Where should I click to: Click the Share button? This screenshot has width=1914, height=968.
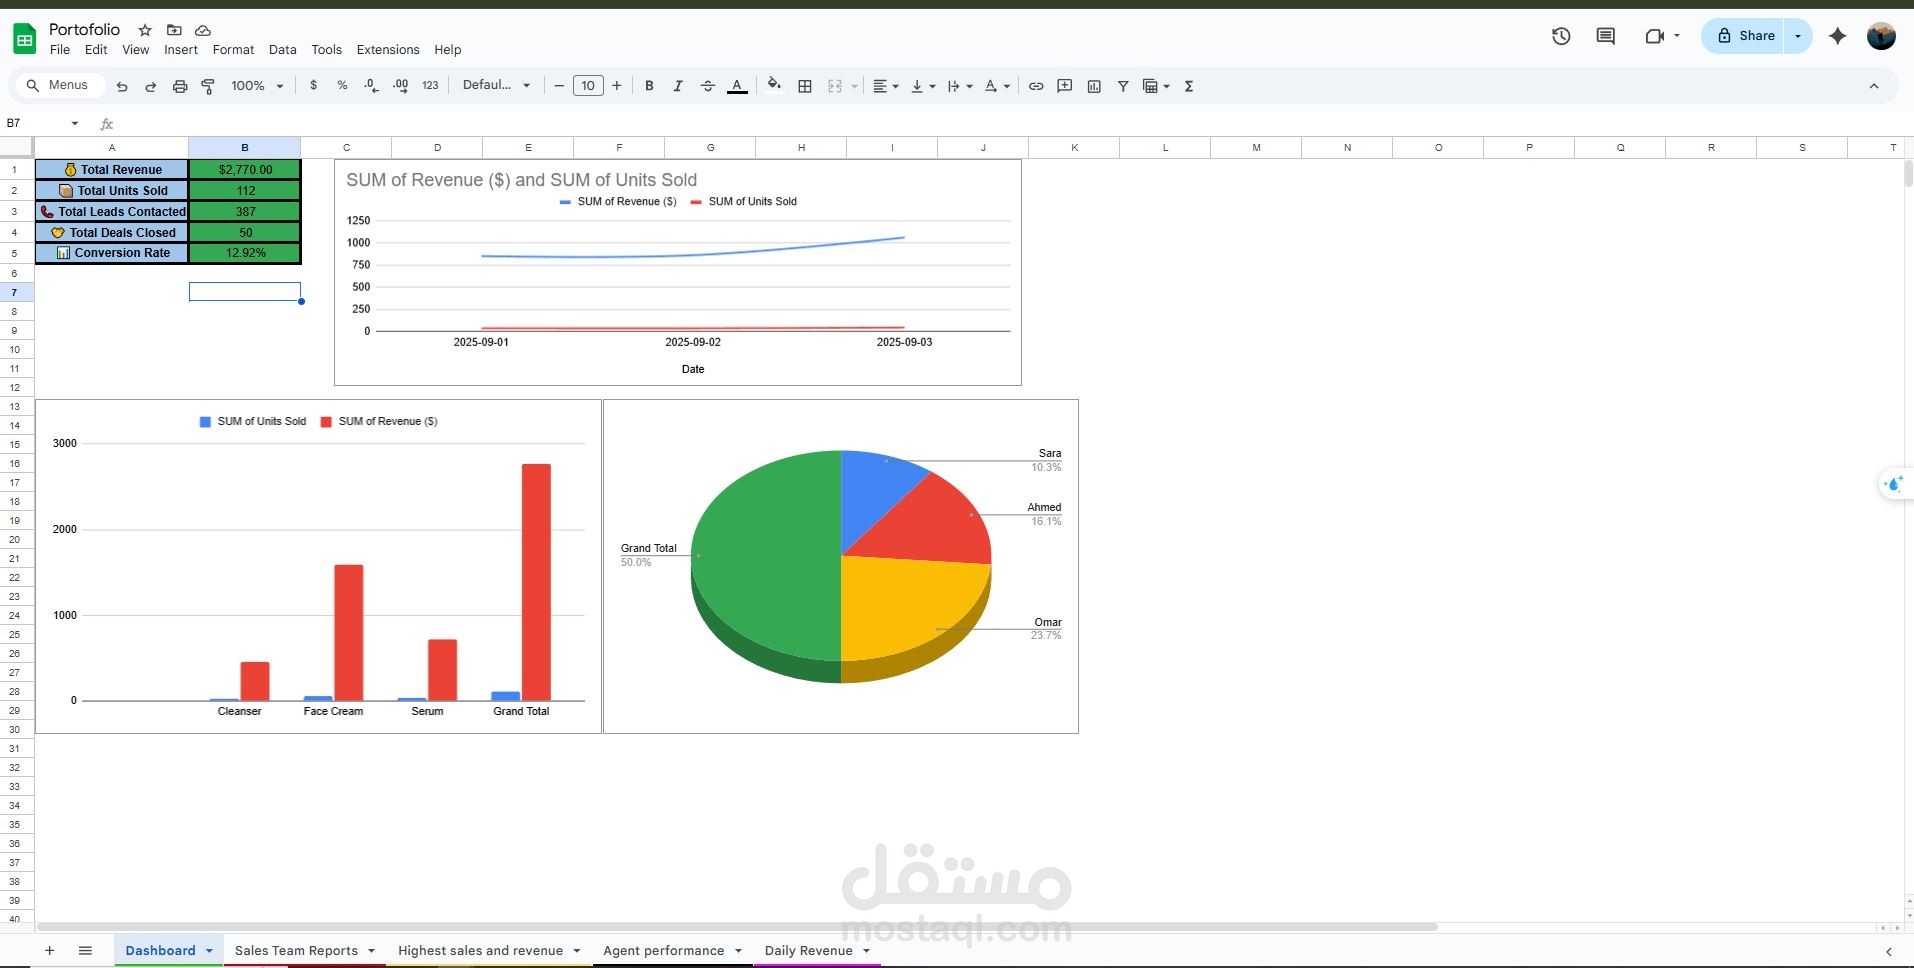1746,35
